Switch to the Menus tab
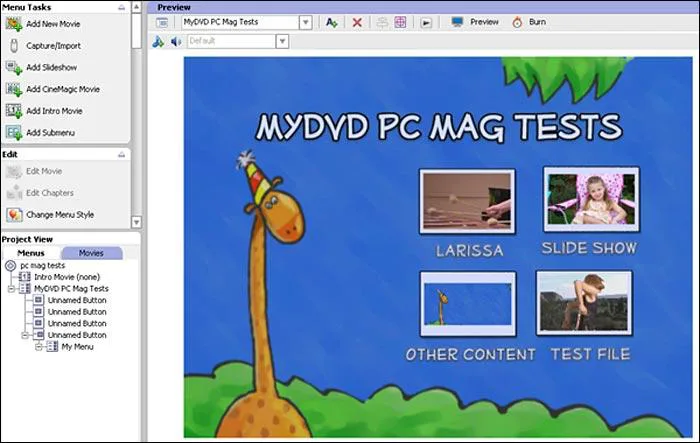Image resolution: width=700 pixels, height=443 pixels. pos(31,253)
